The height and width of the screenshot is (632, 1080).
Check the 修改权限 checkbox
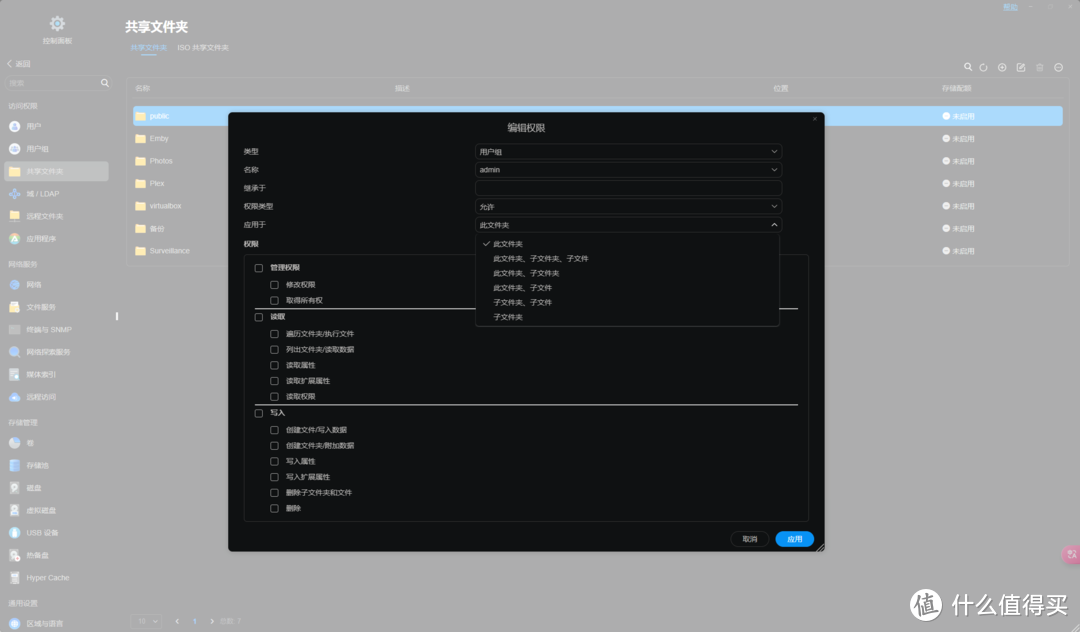pos(274,284)
